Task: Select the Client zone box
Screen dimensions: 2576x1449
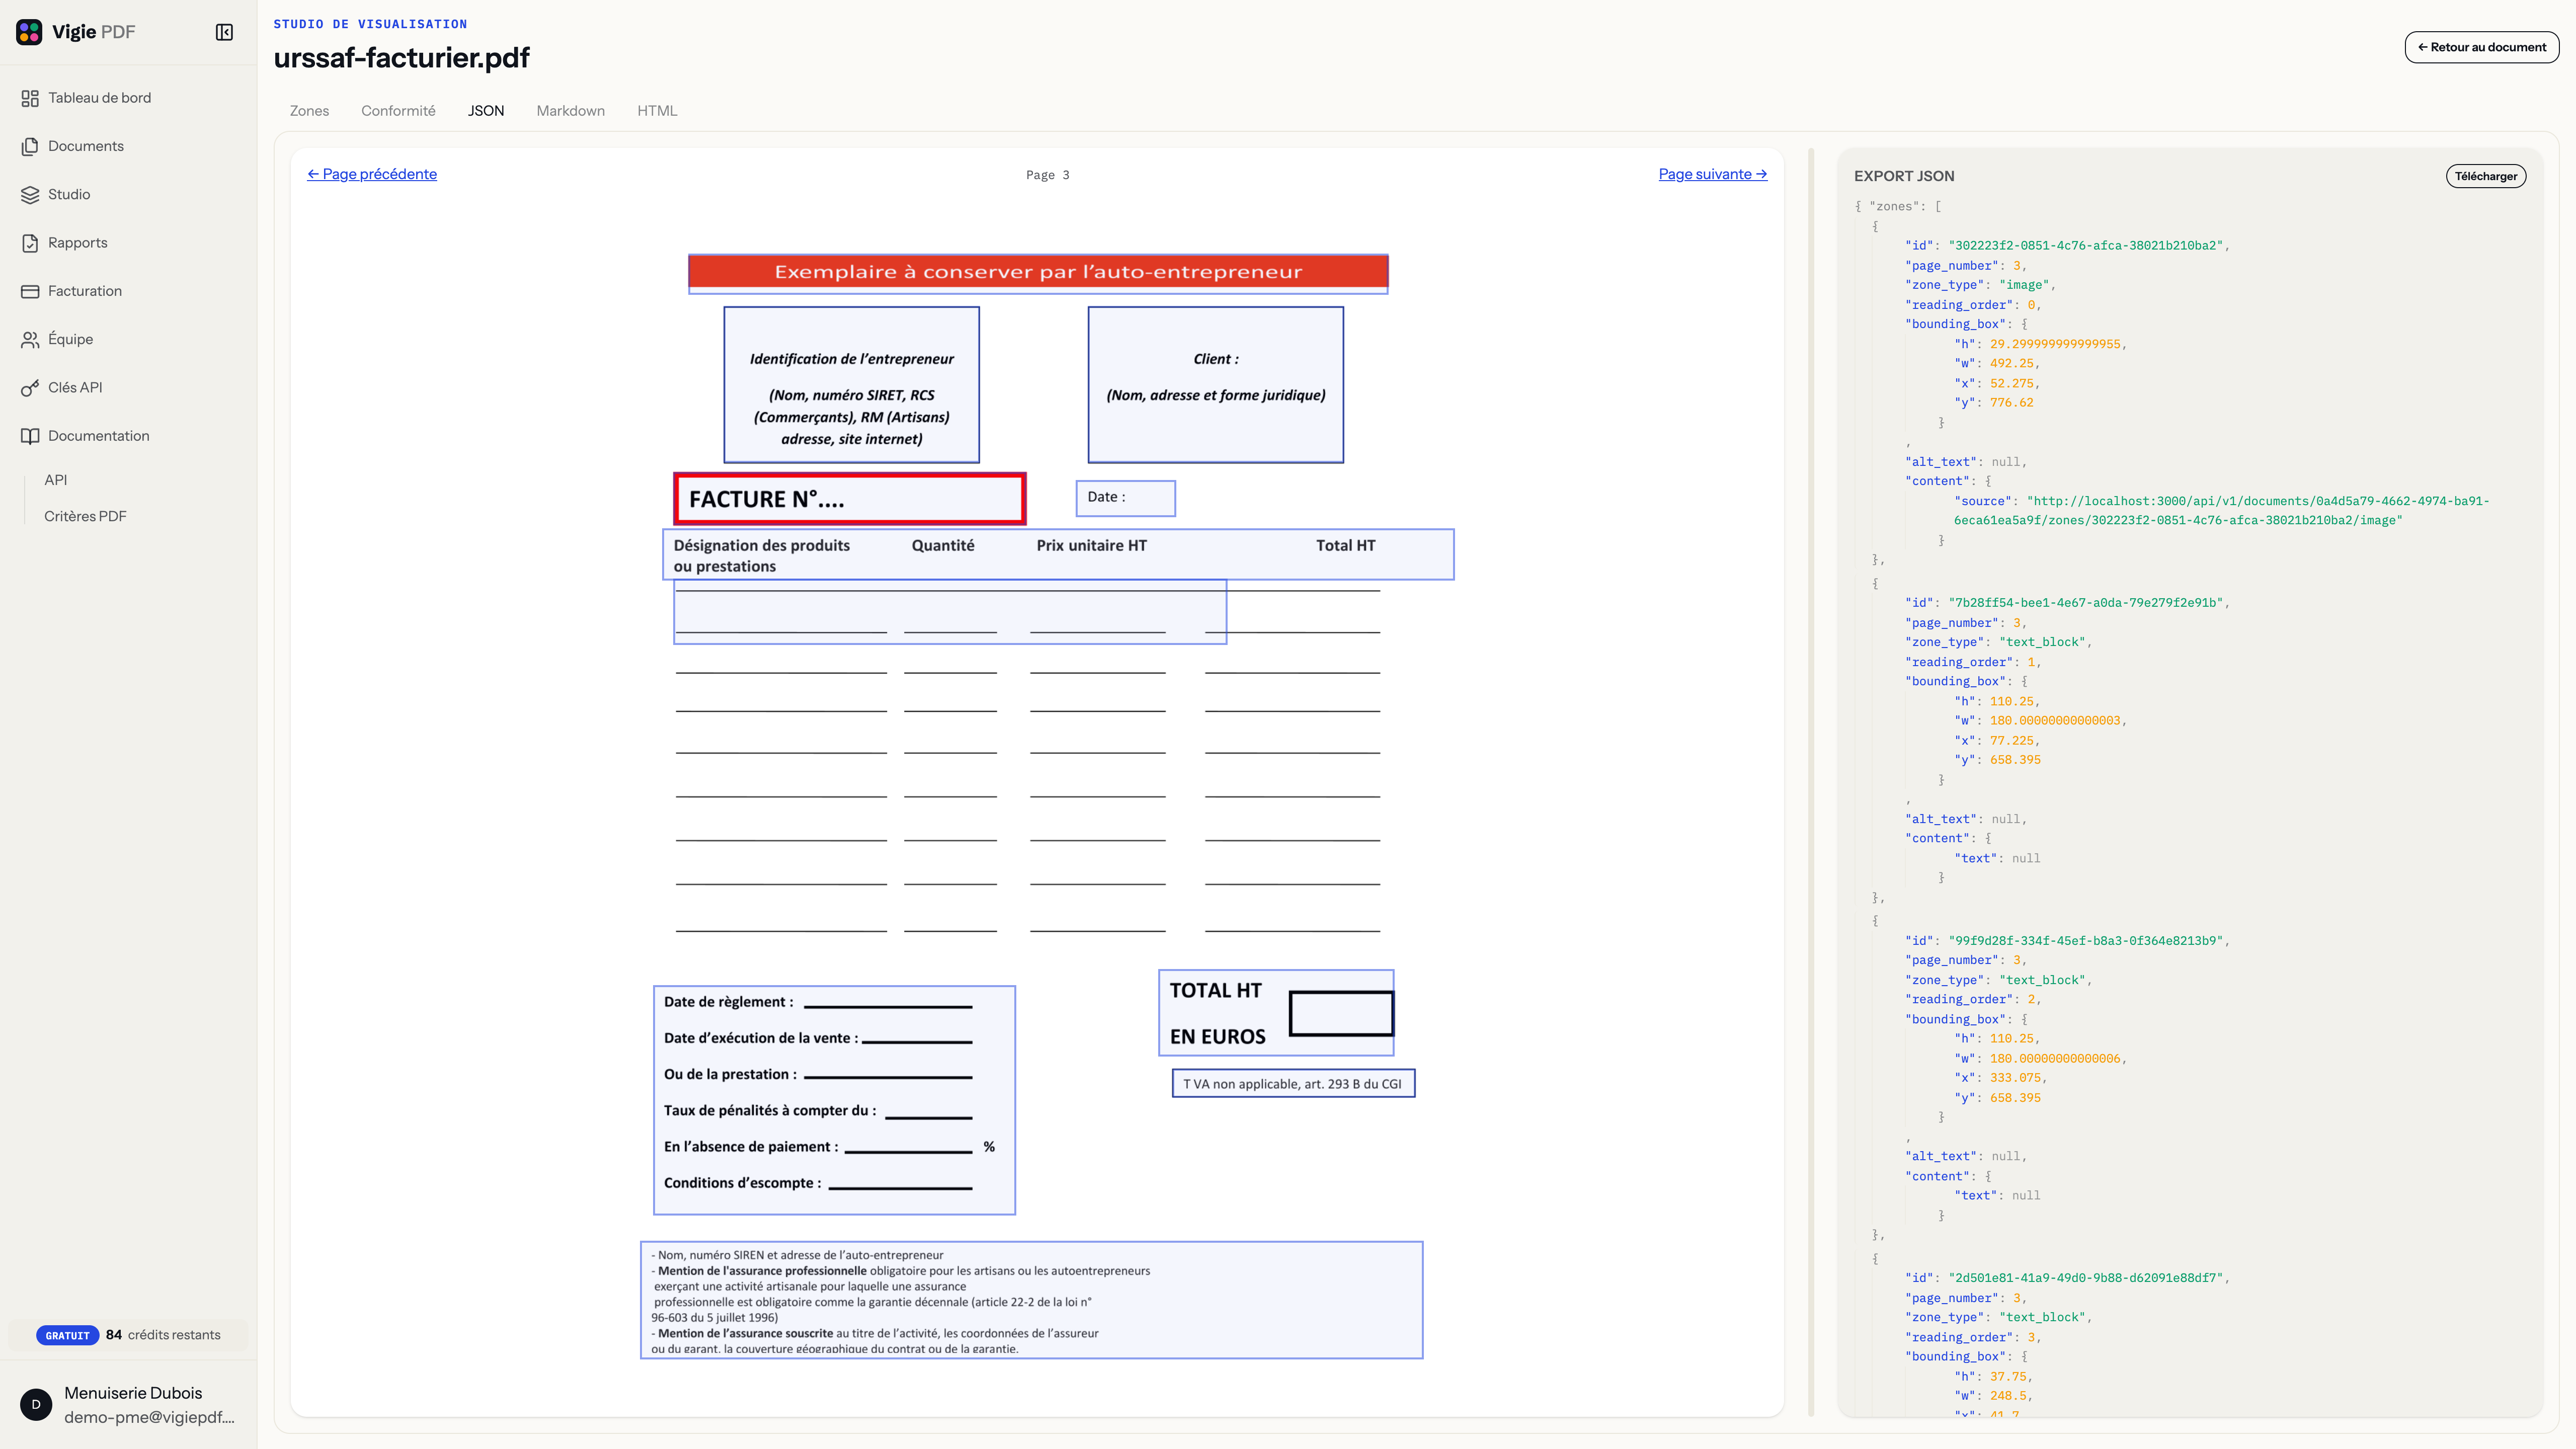Action: click(x=1215, y=385)
